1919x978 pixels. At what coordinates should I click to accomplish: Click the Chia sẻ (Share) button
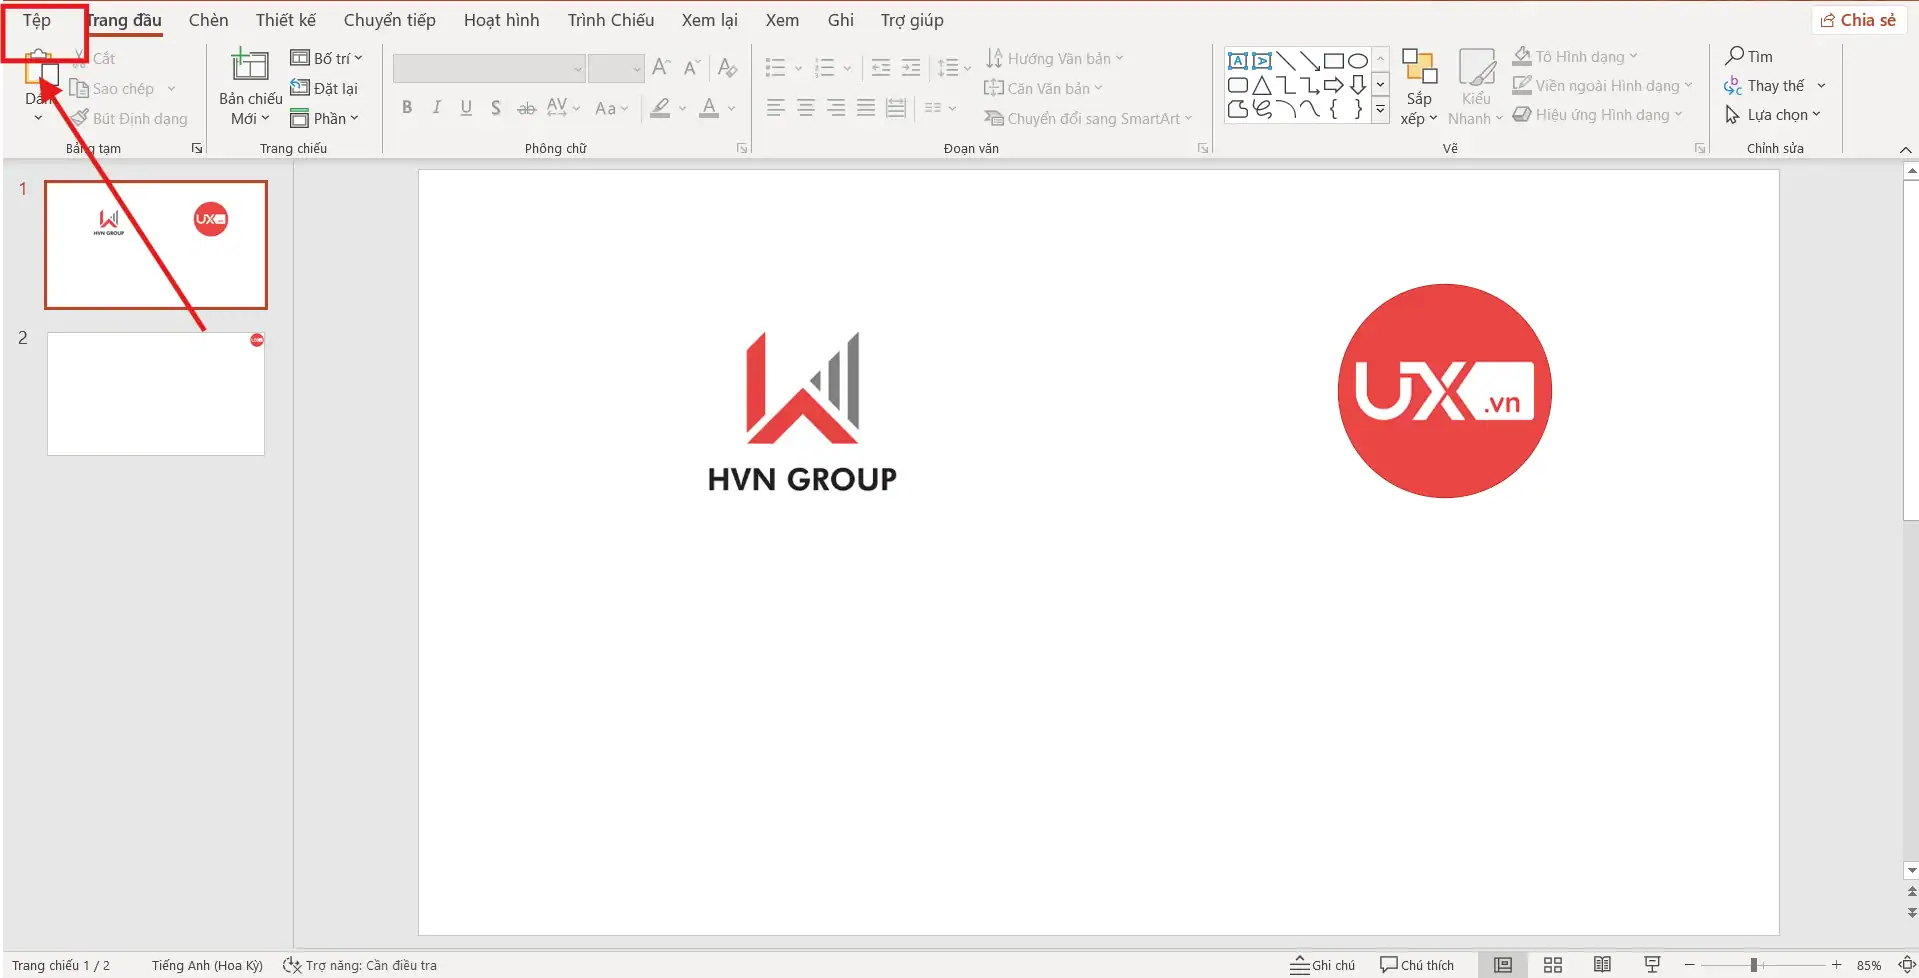click(1858, 20)
